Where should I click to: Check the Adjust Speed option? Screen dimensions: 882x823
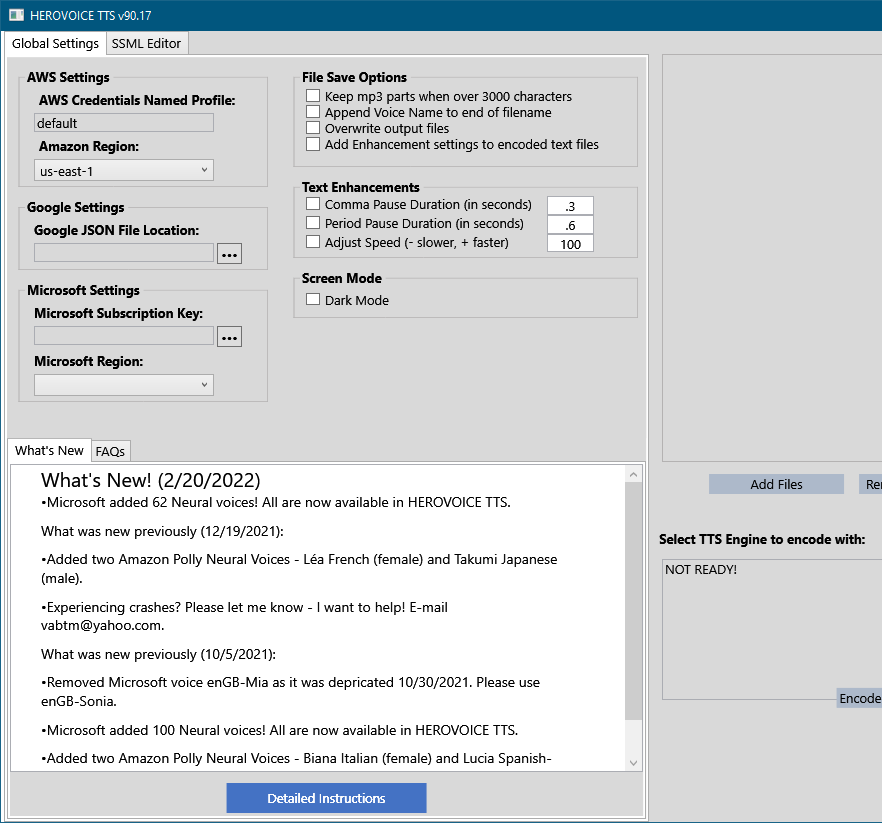click(x=313, y=242)
